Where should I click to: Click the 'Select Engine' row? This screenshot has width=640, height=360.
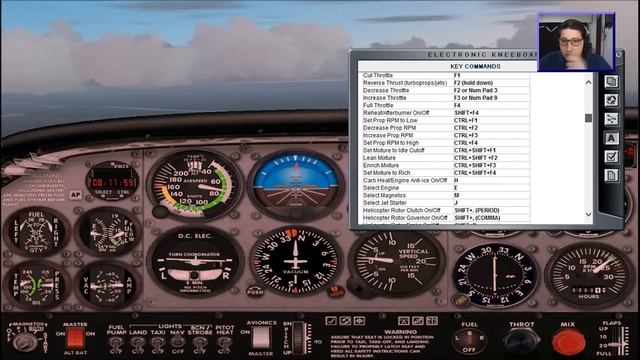pyautogui.click(x=446, y=188)
